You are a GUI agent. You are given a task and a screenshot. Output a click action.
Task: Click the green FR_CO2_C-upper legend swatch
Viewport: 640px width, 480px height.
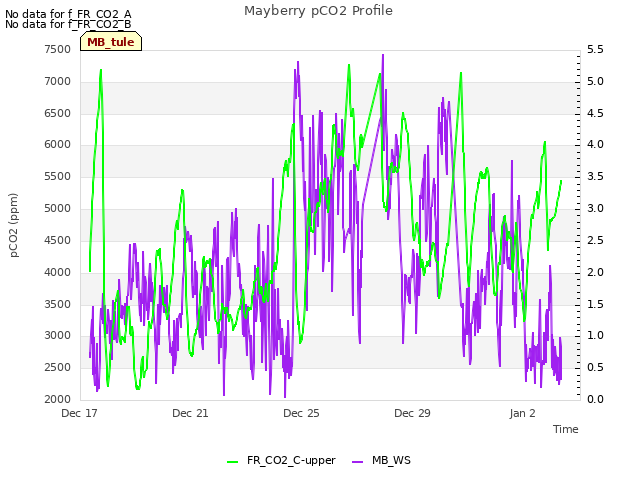(232, 461)
